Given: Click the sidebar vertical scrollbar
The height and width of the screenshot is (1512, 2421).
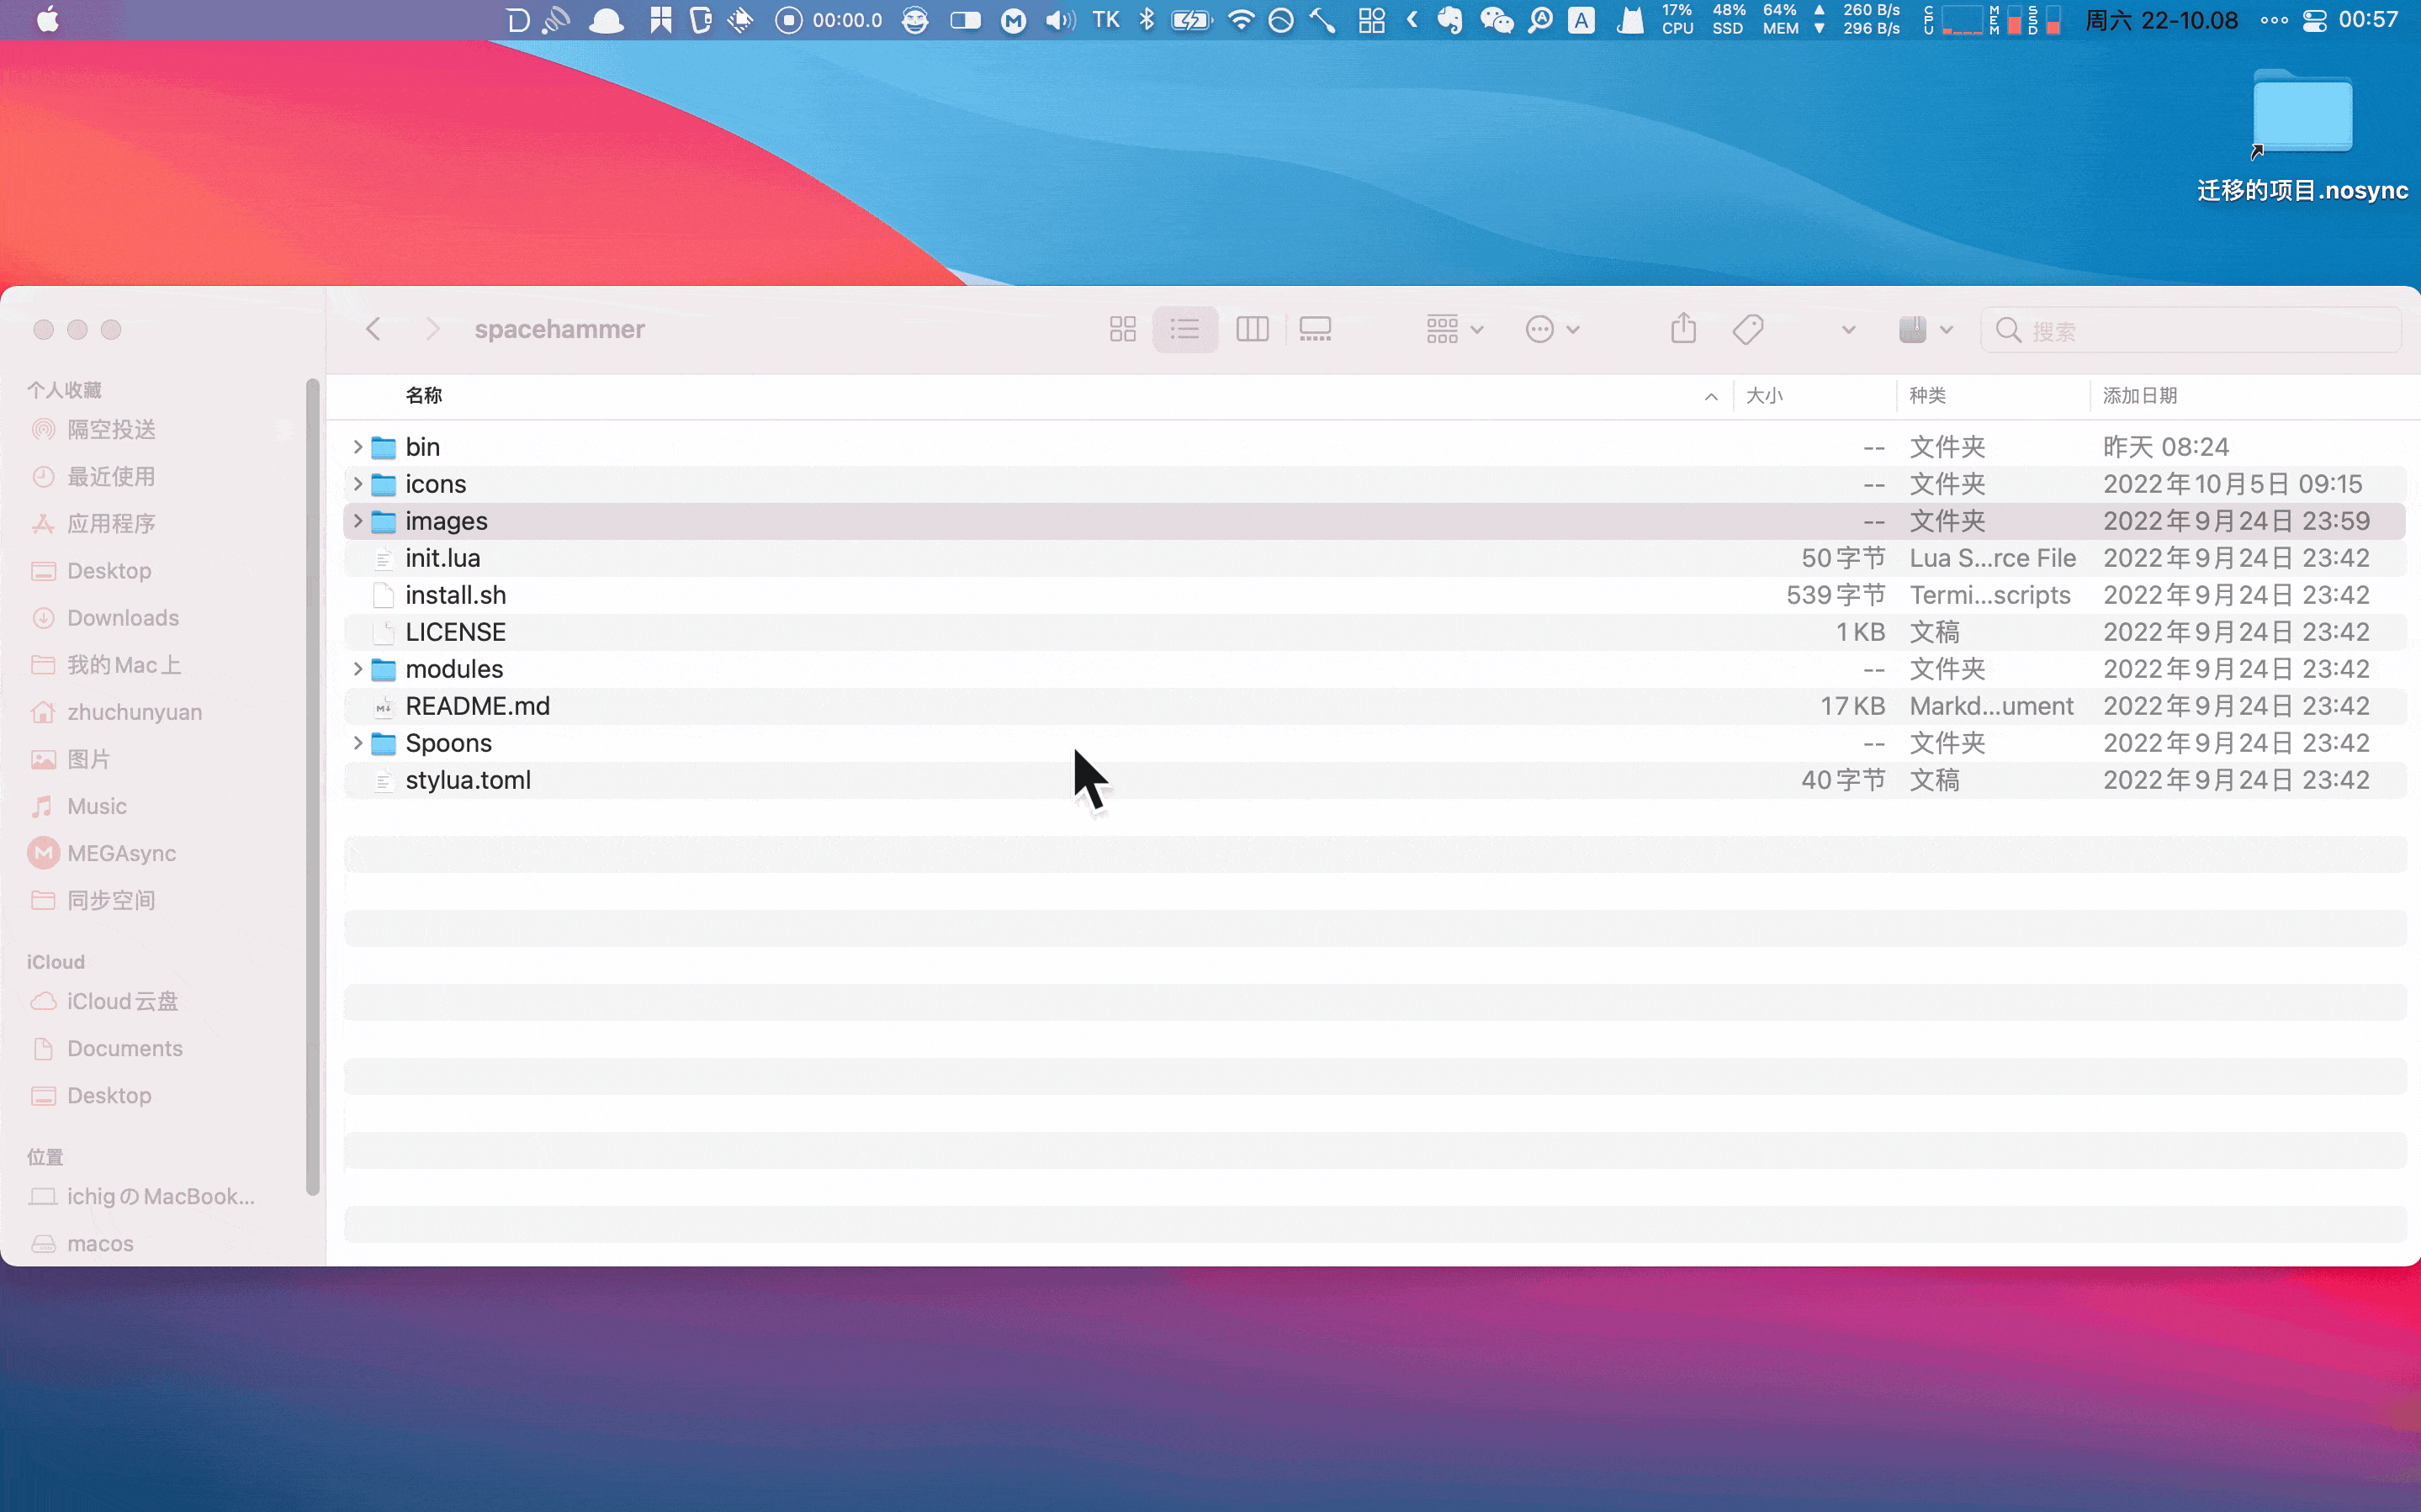Looking at the screenshot, I should pos(312,786).
